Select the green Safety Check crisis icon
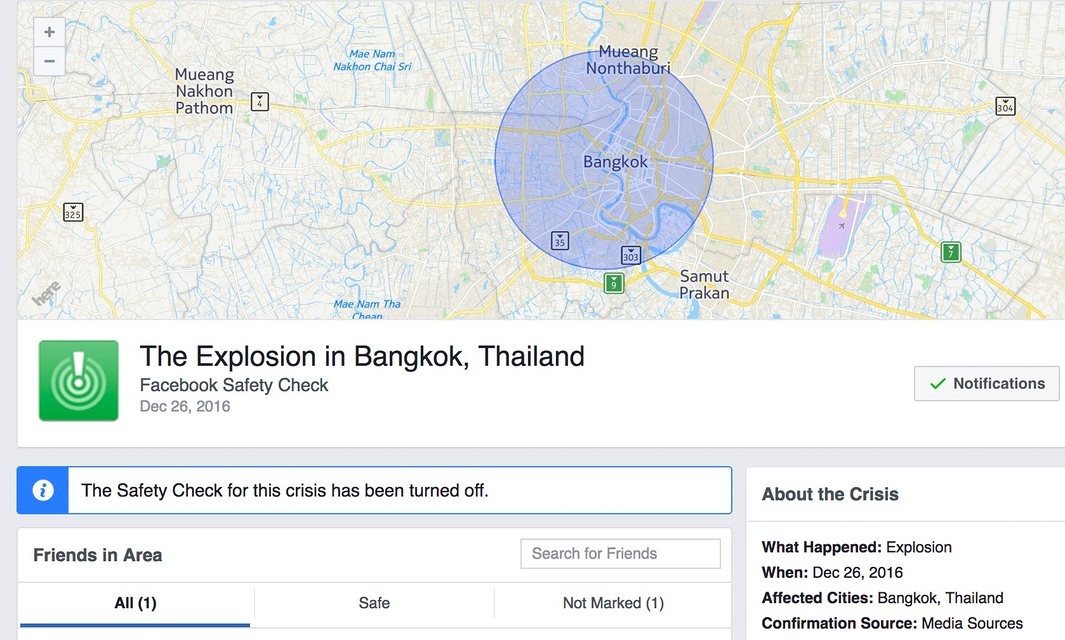 pos(78,381)
